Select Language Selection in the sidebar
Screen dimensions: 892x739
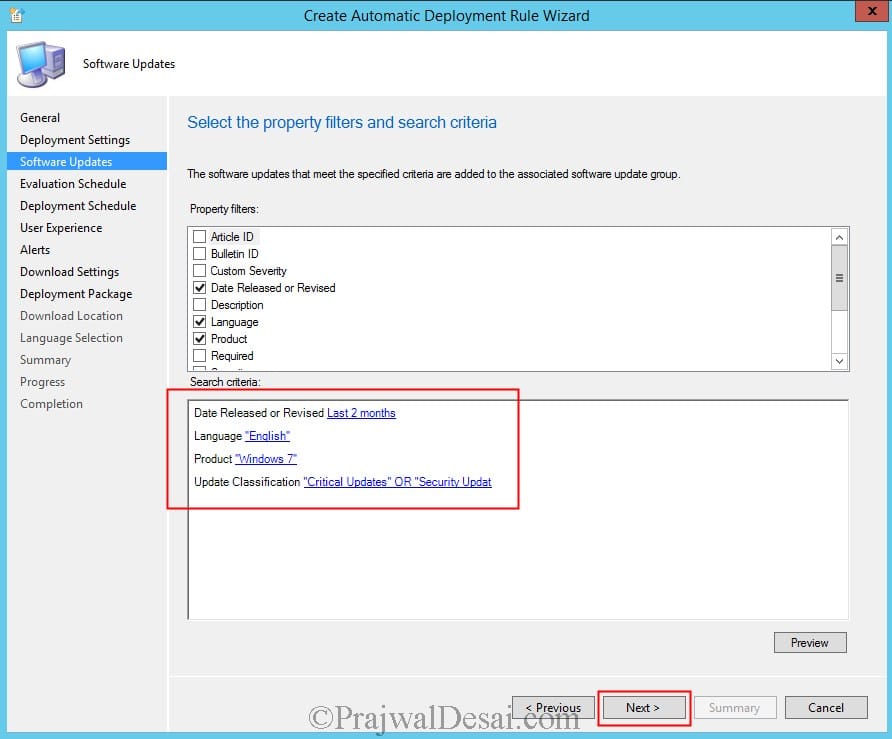71,338
